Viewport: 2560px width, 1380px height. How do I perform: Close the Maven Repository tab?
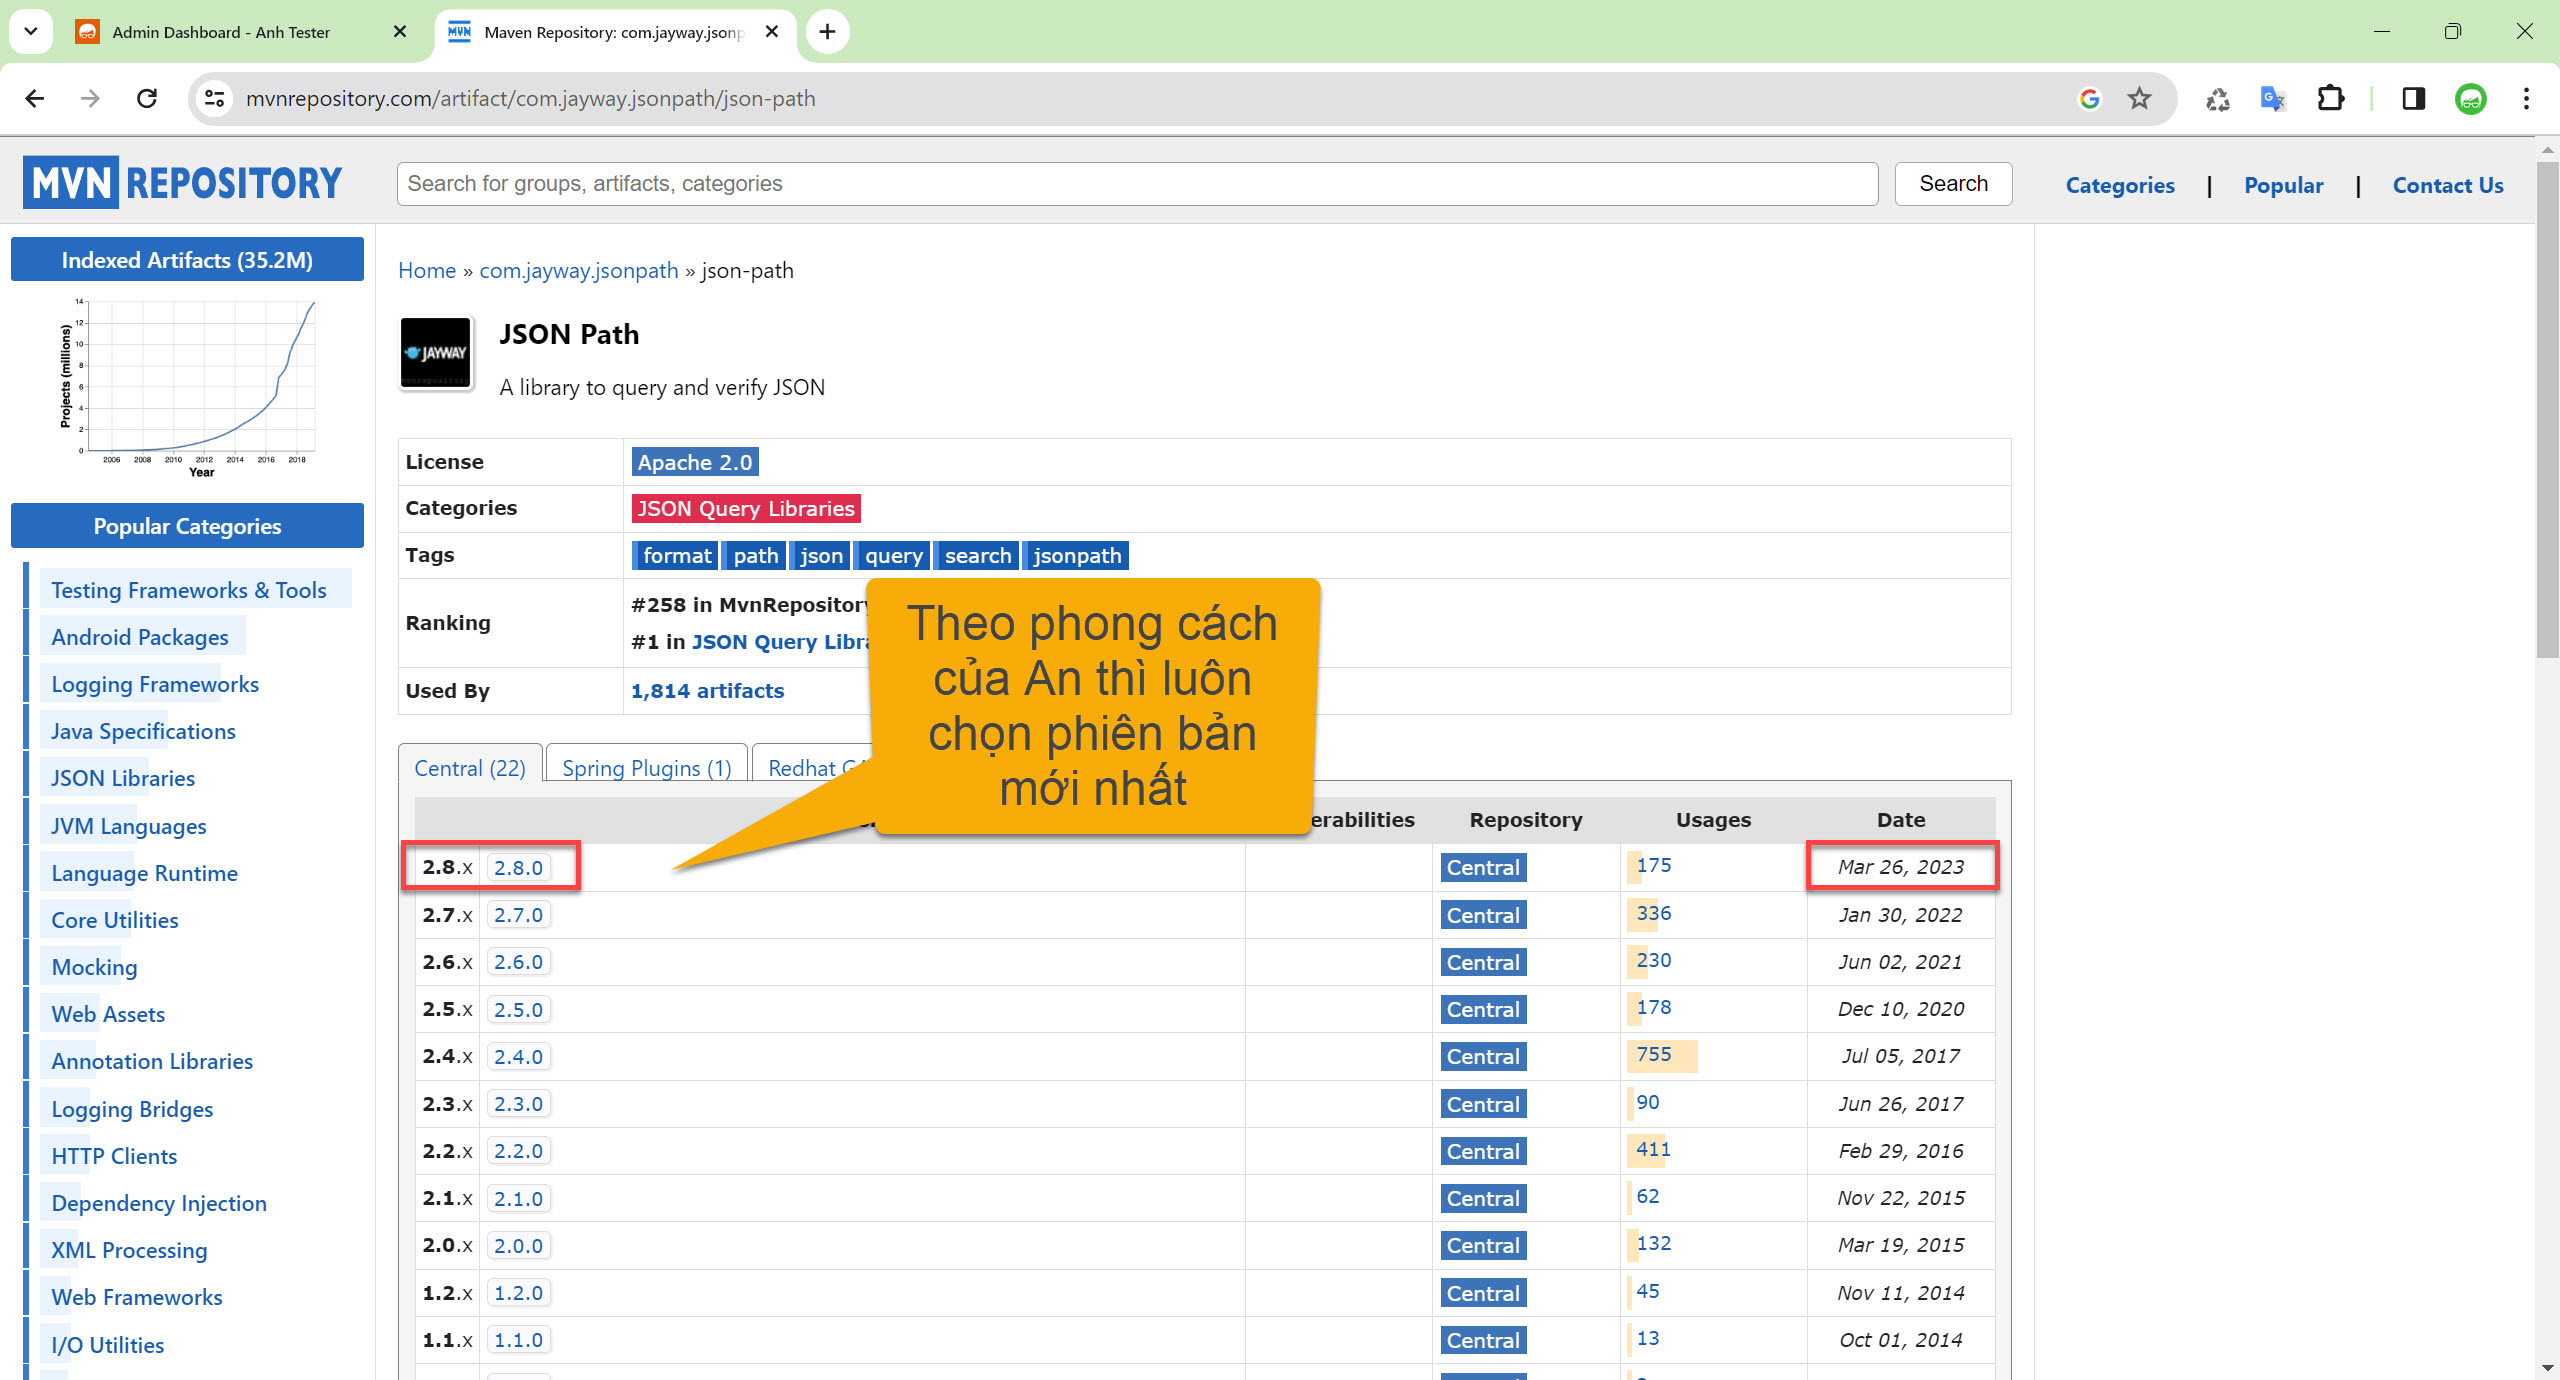(x=771, y=32)
